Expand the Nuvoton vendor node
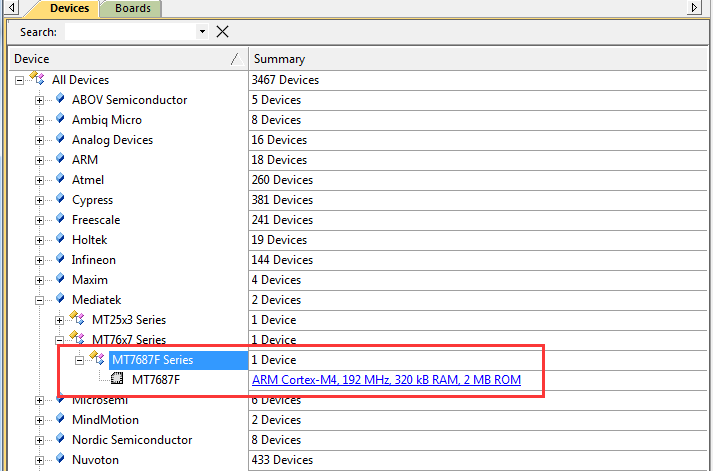Image resolution: width=713 pixels, height=471 pixels. click(x=40, y=461)
